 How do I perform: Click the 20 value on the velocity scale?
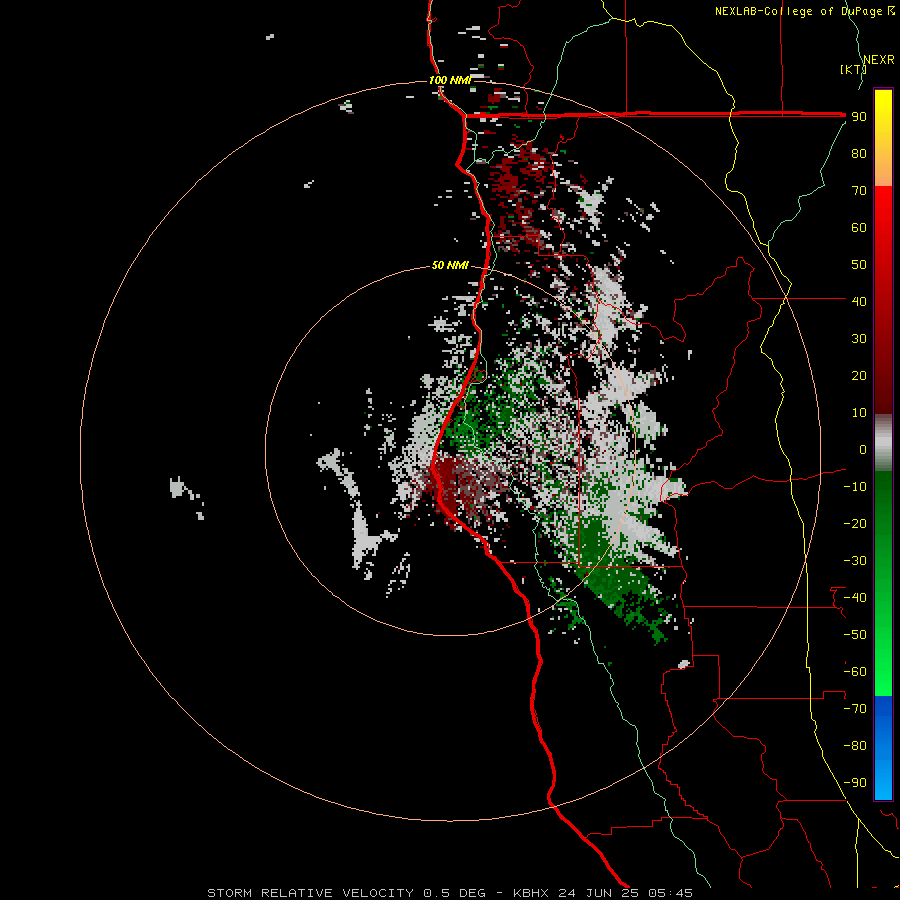pos(859,376)
